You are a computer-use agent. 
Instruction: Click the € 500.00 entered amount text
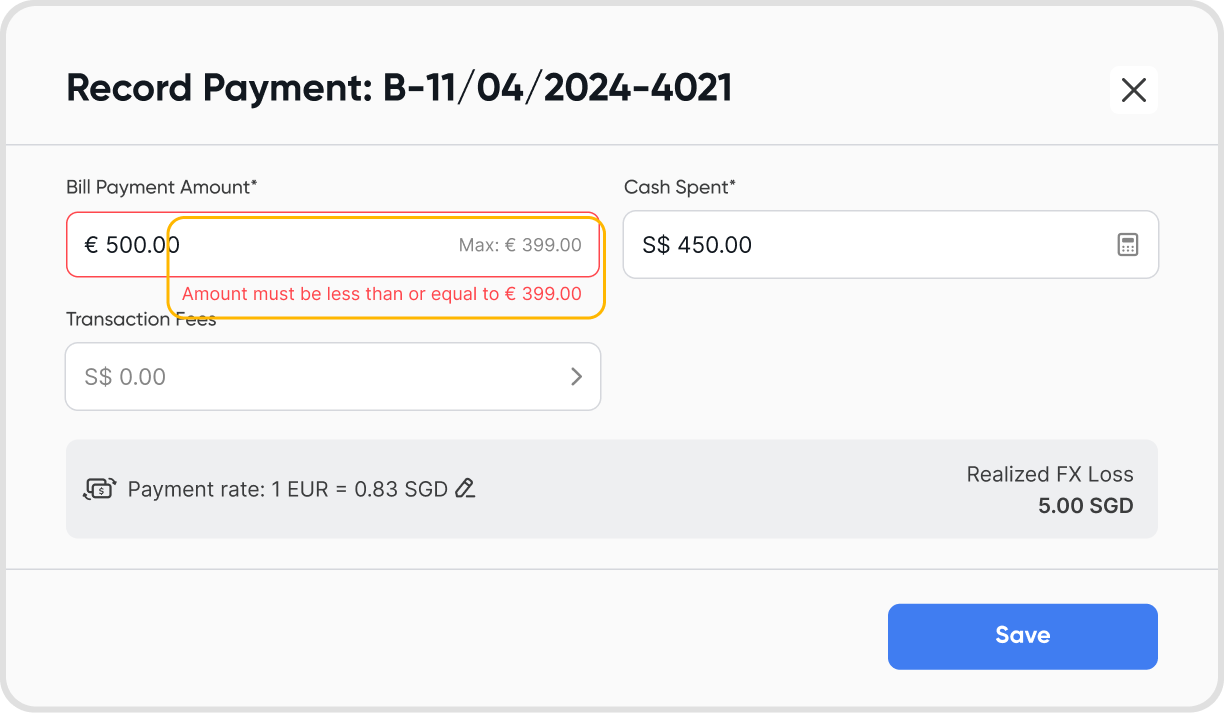pos(132,245)
